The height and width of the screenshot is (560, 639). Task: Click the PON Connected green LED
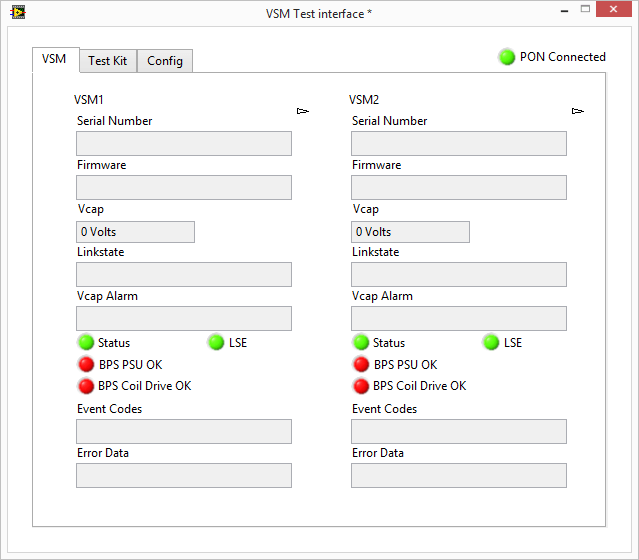[x=507, y=57]
